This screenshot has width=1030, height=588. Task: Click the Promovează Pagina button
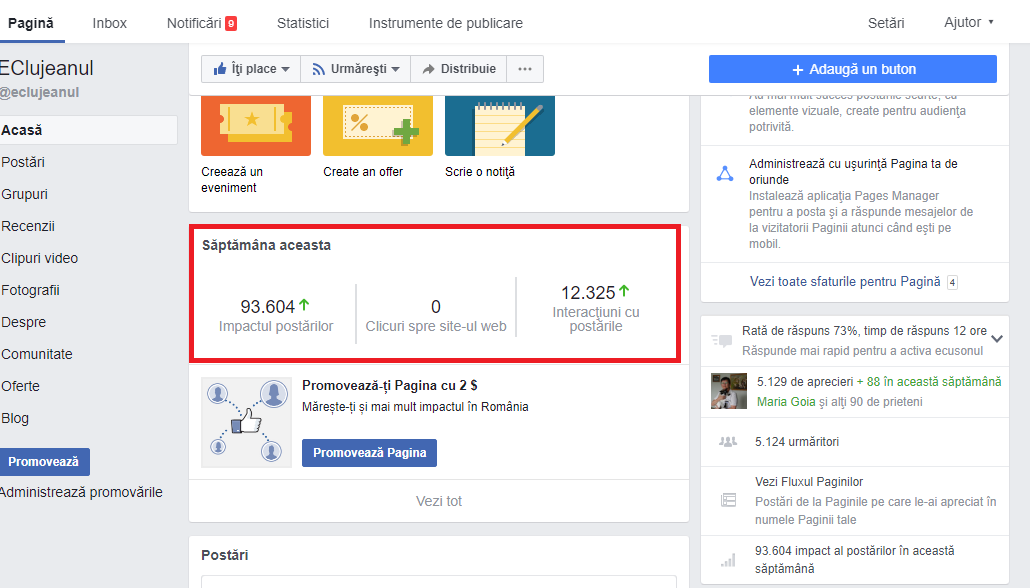click(369, 452)
